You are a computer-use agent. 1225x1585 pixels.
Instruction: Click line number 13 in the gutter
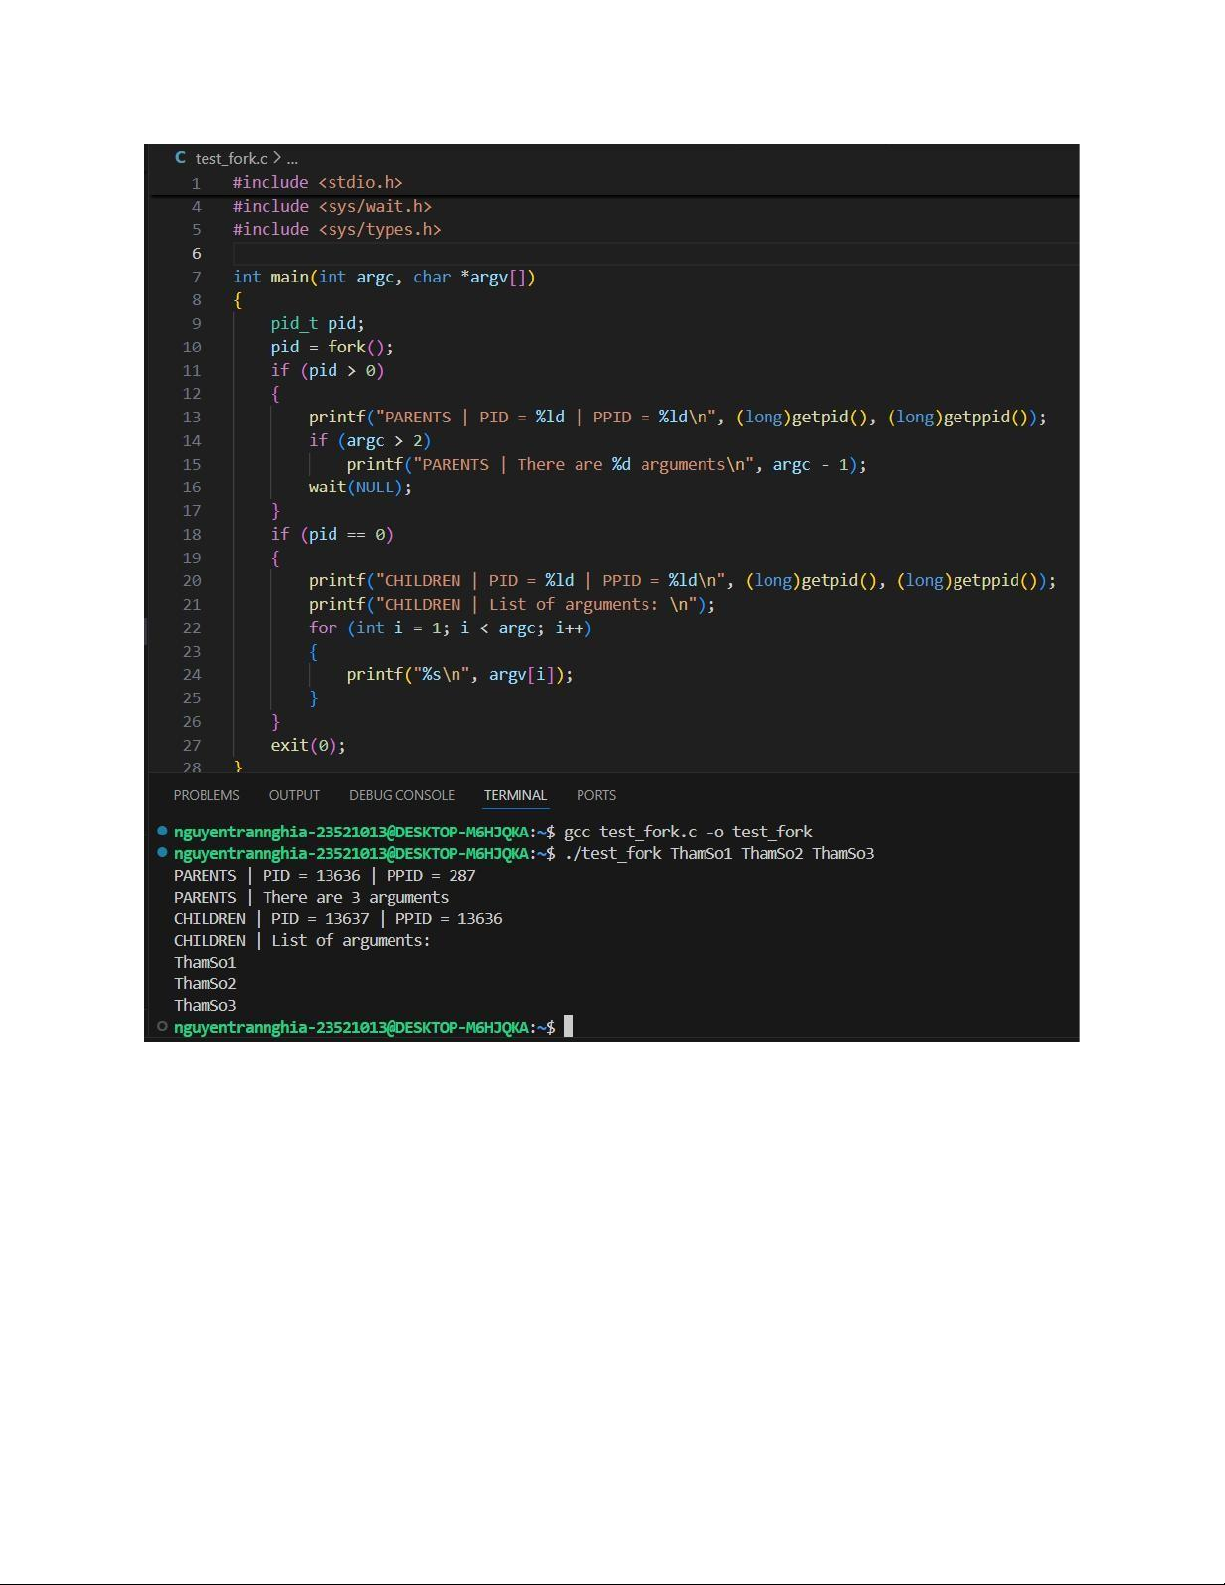(x=192, y=417)
